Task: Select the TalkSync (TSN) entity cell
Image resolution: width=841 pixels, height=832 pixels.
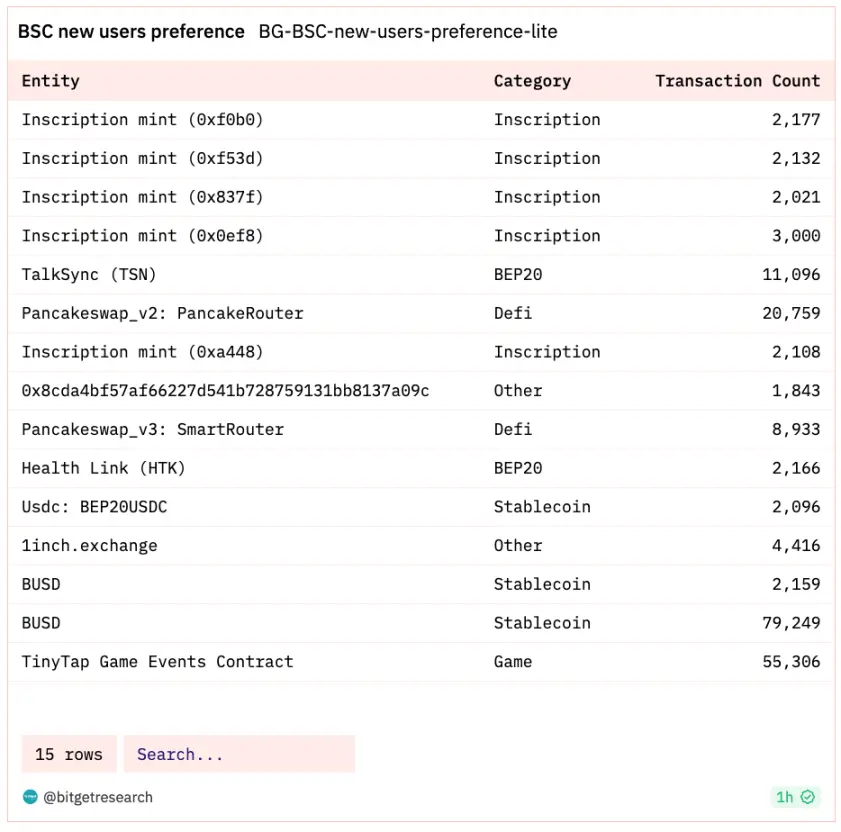Action: [x=89, y=274]
